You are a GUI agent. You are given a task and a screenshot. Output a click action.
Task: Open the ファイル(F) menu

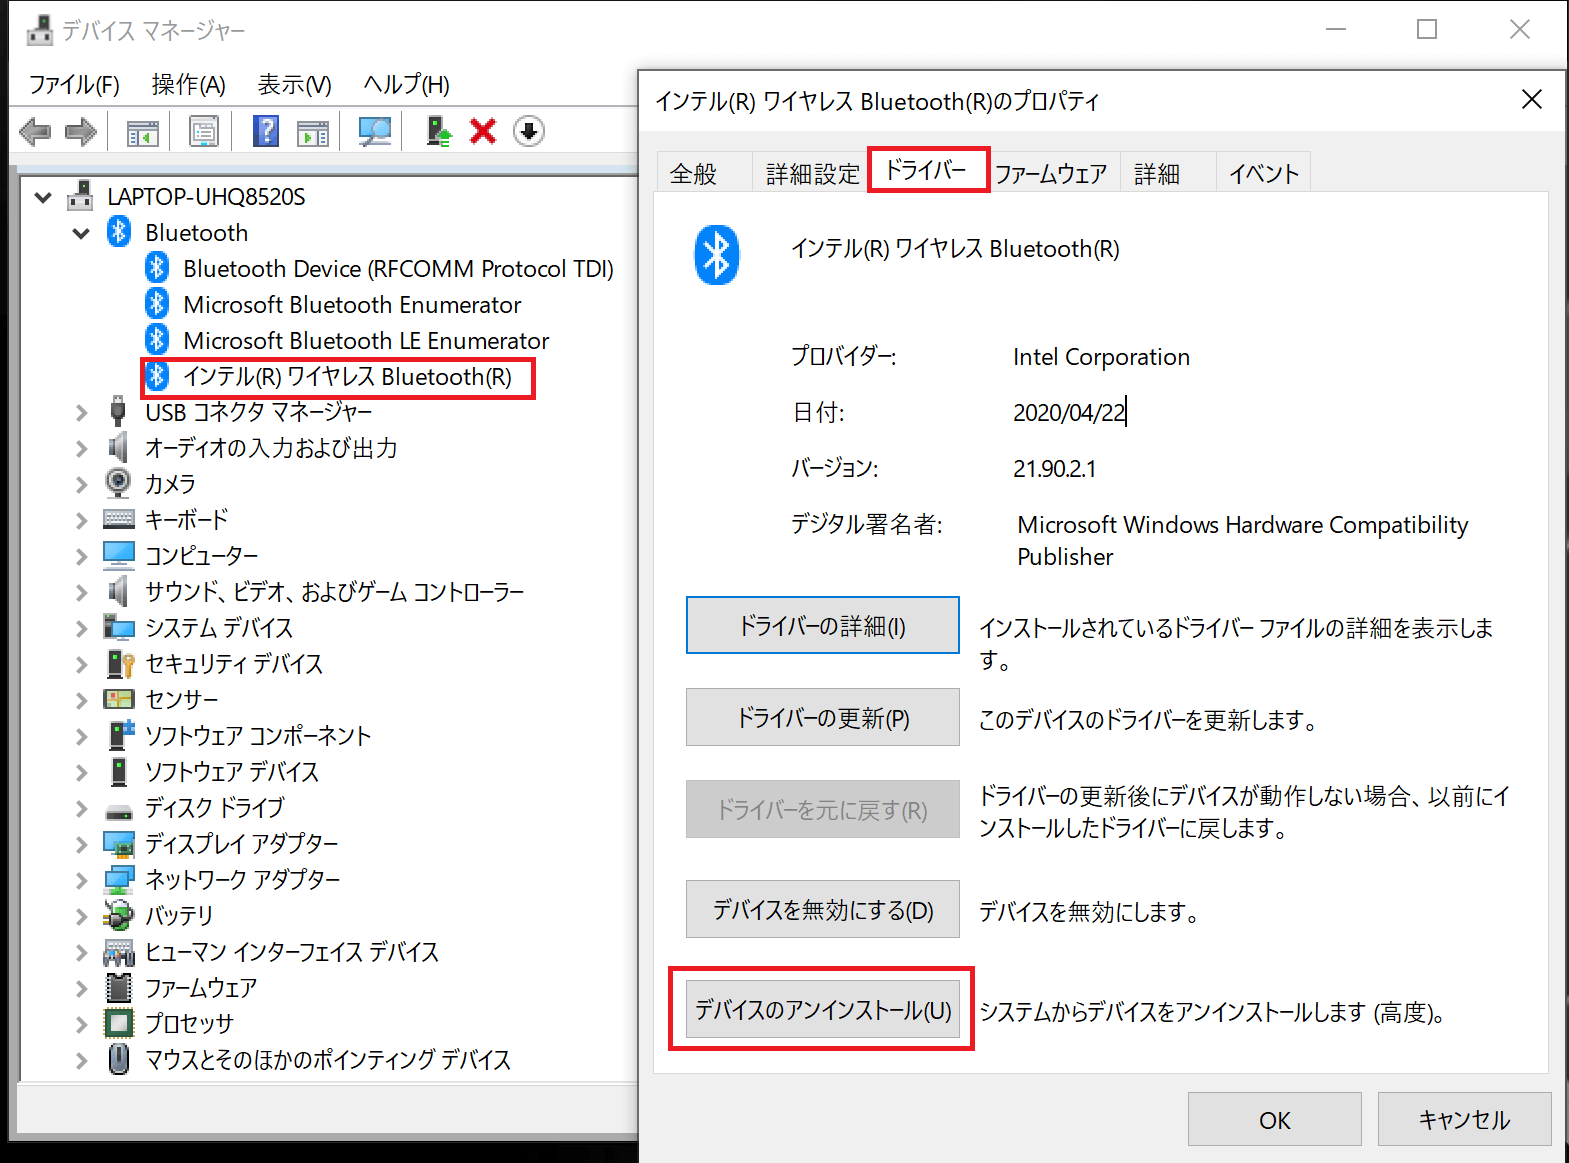pyautogui.click(x=74, y=85)
